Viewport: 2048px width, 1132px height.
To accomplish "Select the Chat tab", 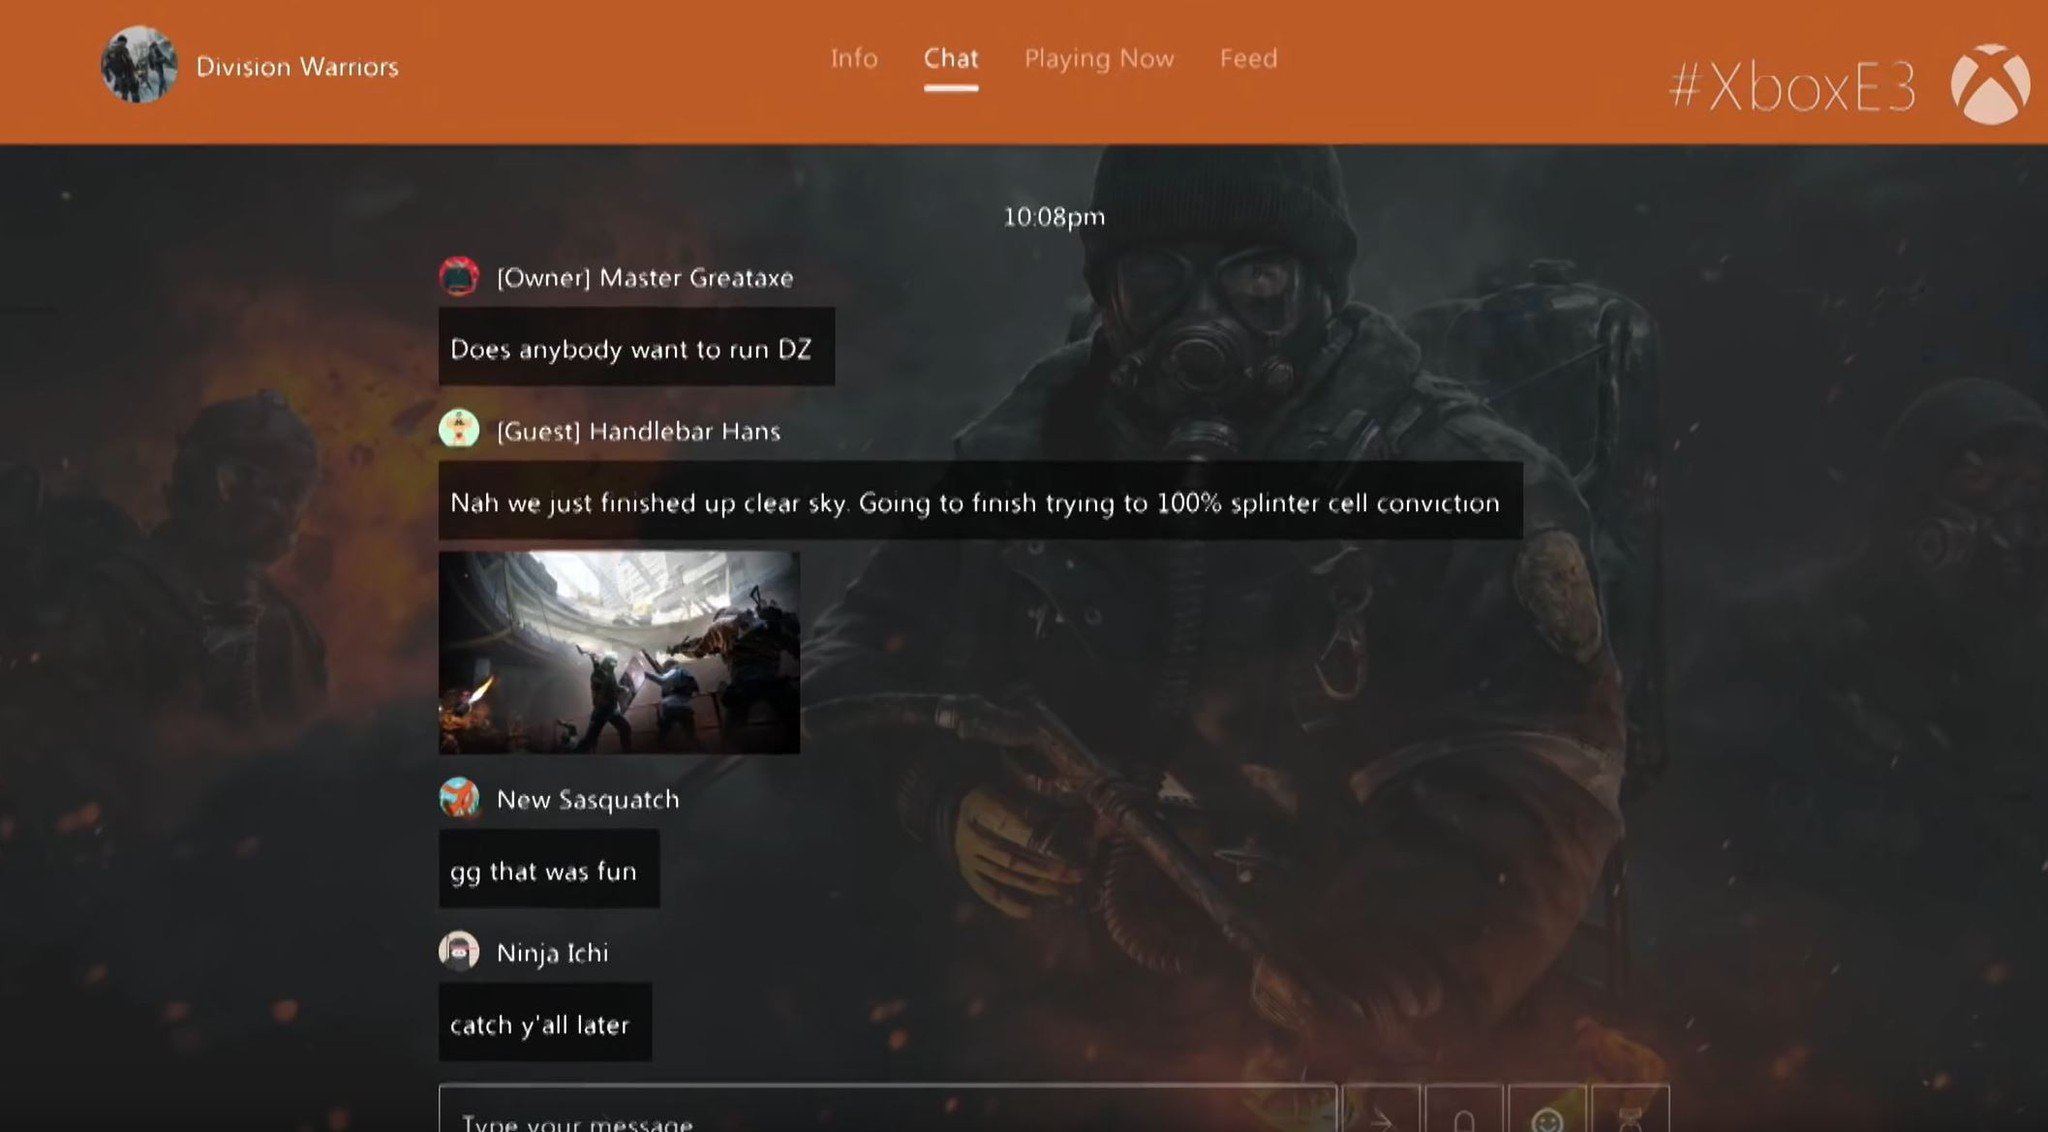I will (x=950, y=59).
